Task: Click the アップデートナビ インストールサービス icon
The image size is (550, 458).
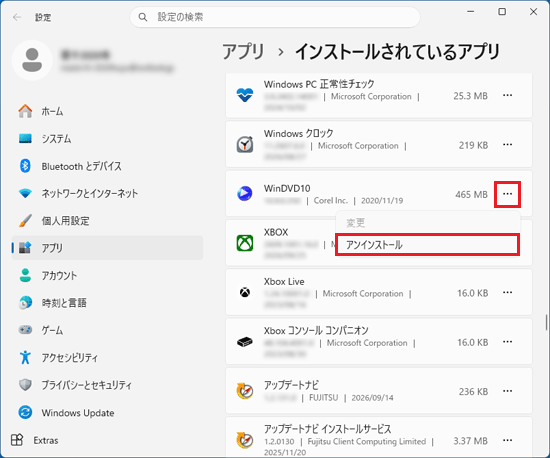Action: tap(245, 440)
